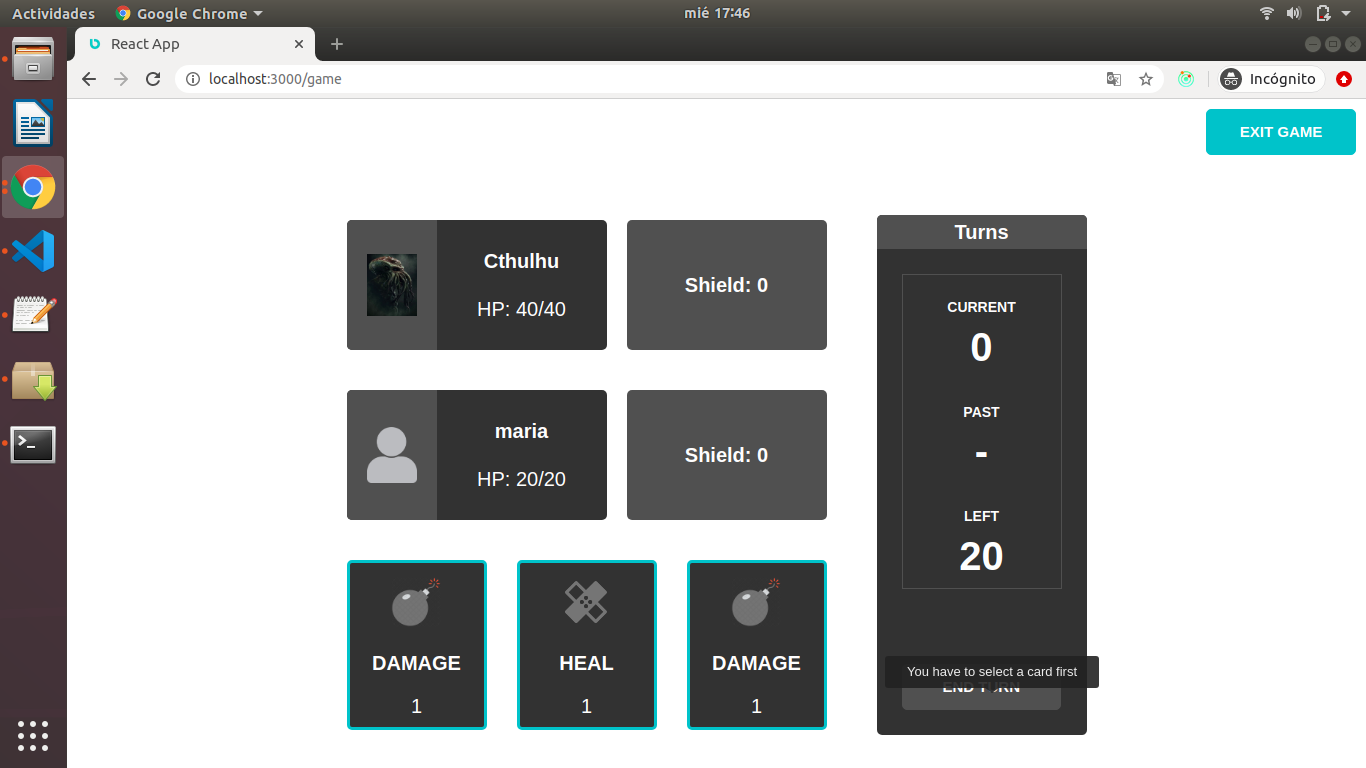Open the Incógnito profile indicator
The height and width of the screenshot is (768, 1366).
[1271, 79]
